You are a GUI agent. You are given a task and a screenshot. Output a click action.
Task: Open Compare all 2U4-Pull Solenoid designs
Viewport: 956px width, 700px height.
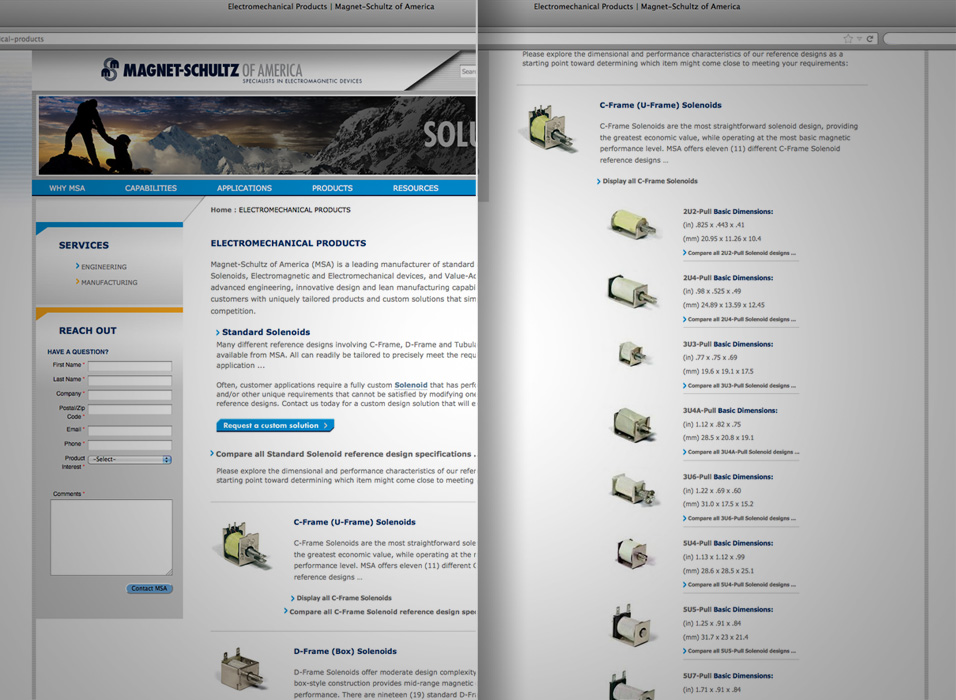pos(741,319)
